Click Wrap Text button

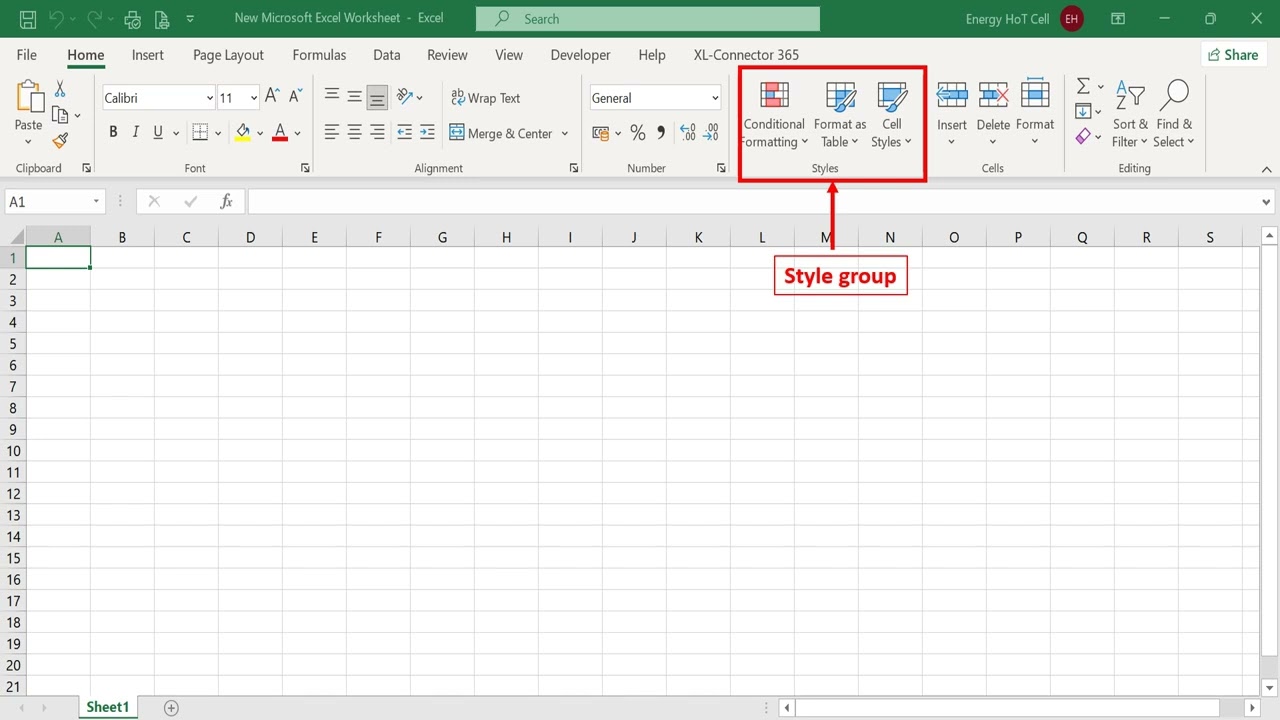click(486, 98)
